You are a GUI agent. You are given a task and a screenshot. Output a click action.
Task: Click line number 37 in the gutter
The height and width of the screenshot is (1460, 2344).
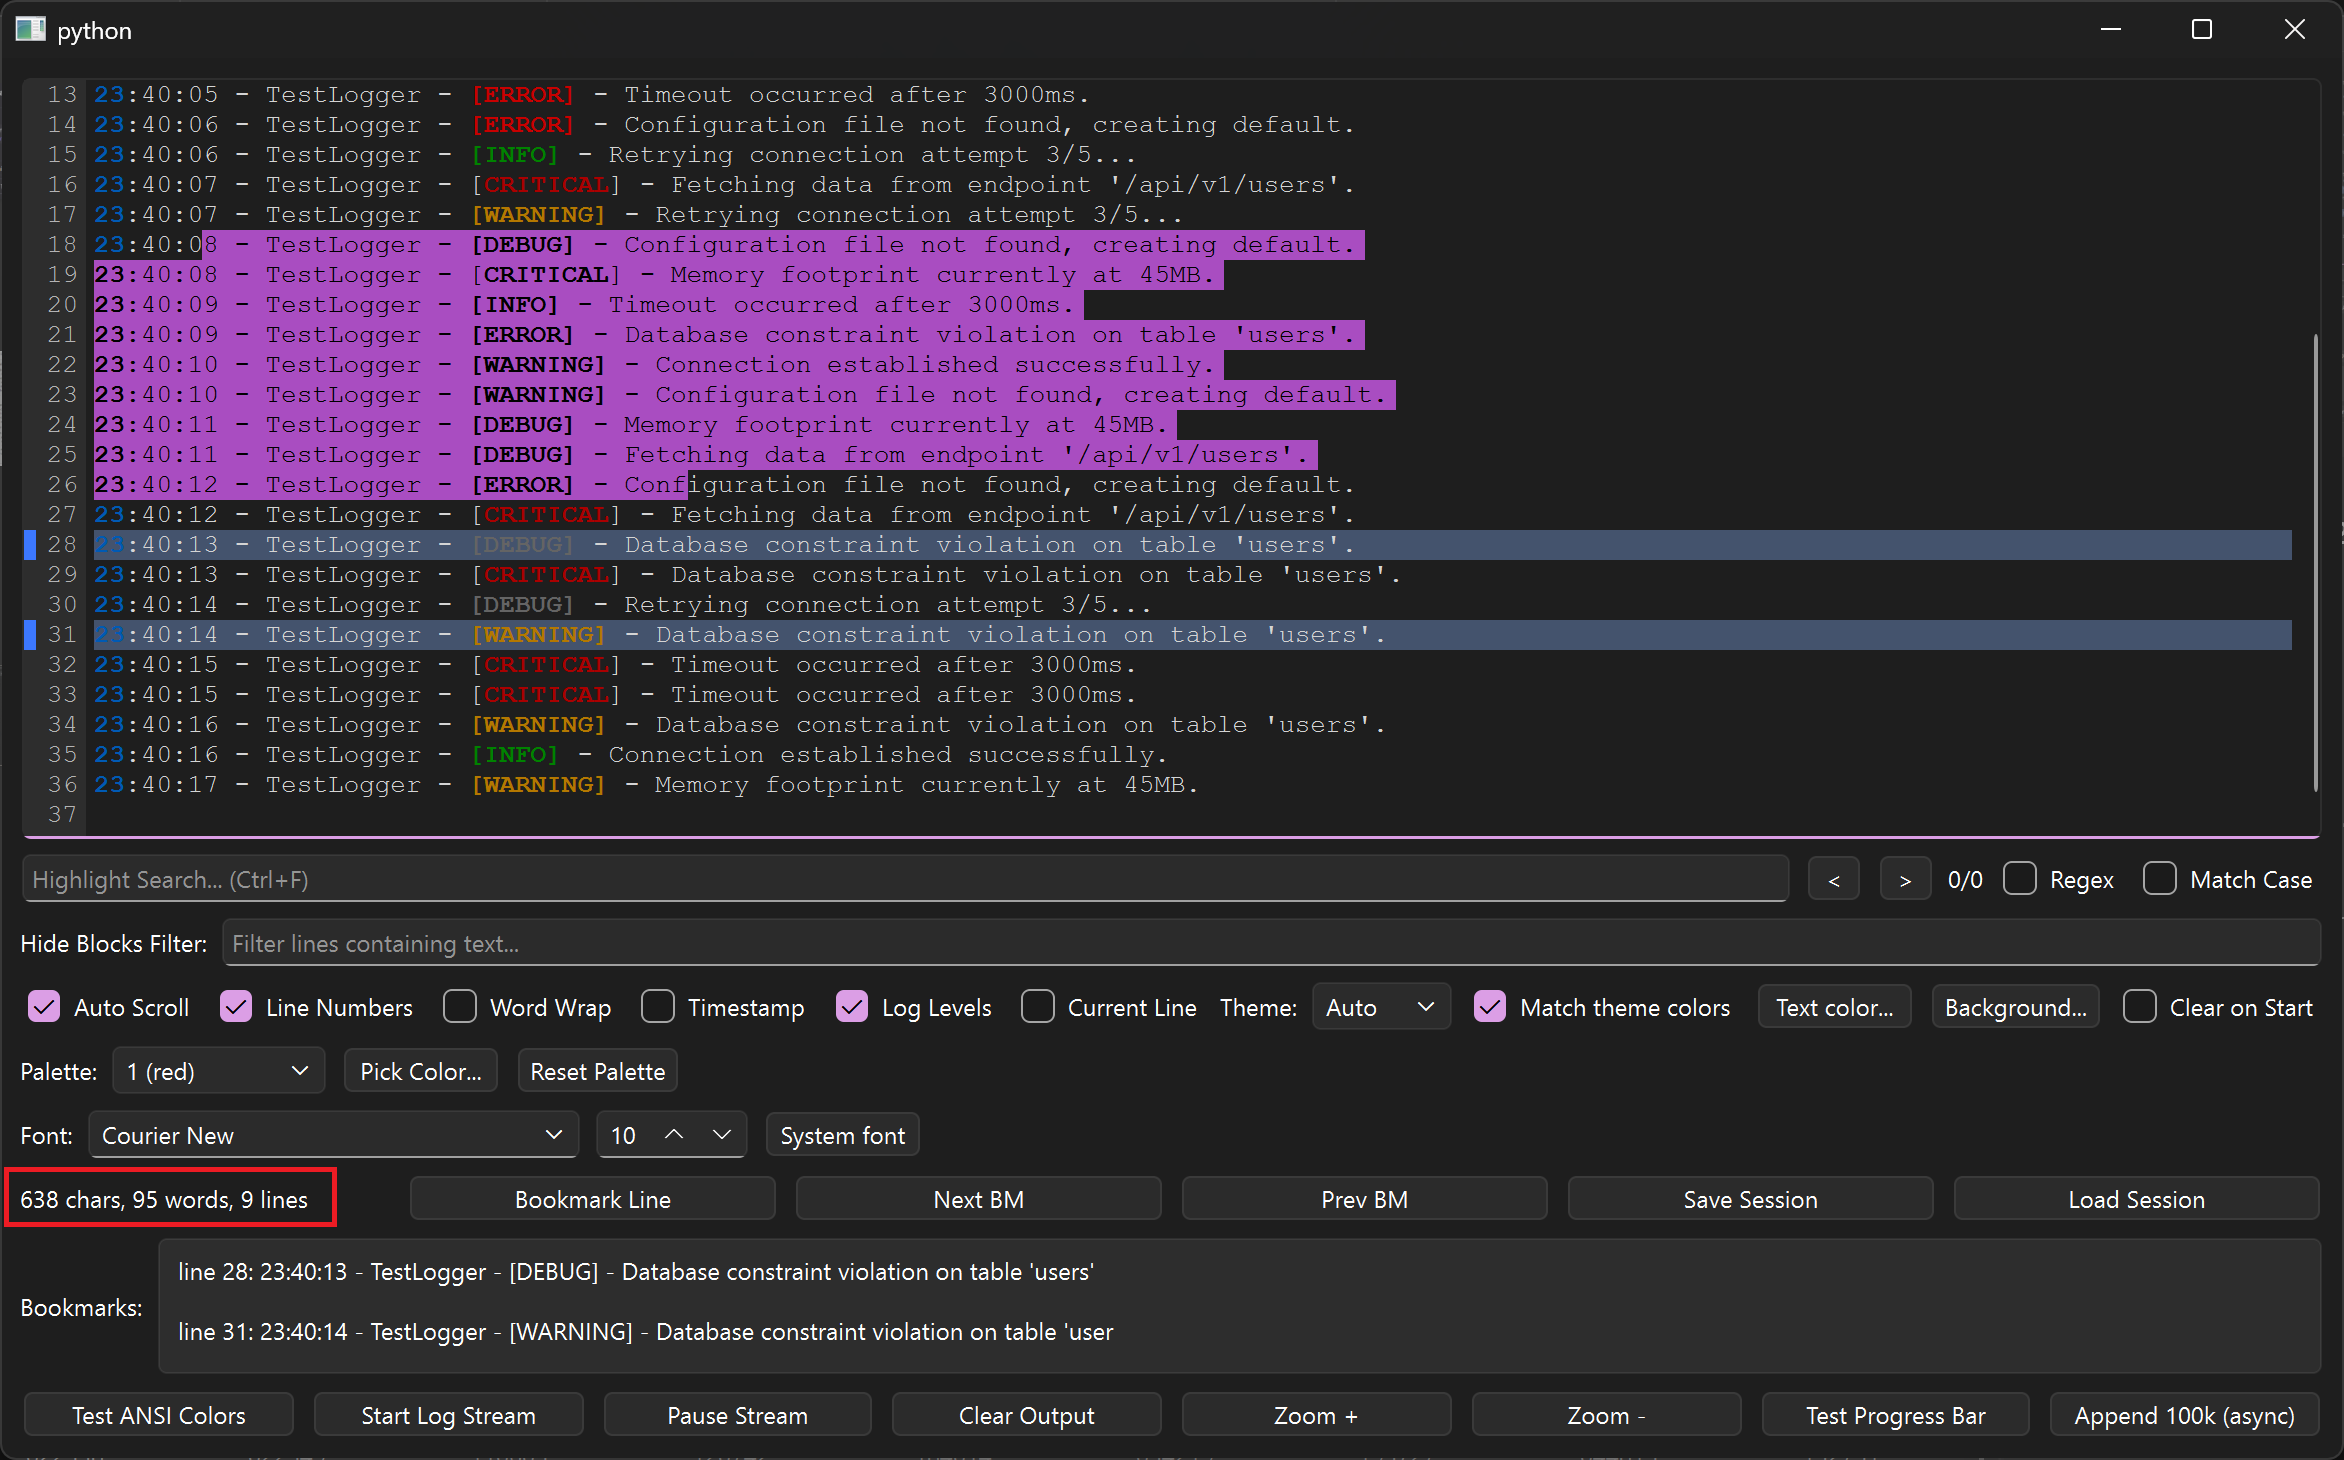coord(62,814)
